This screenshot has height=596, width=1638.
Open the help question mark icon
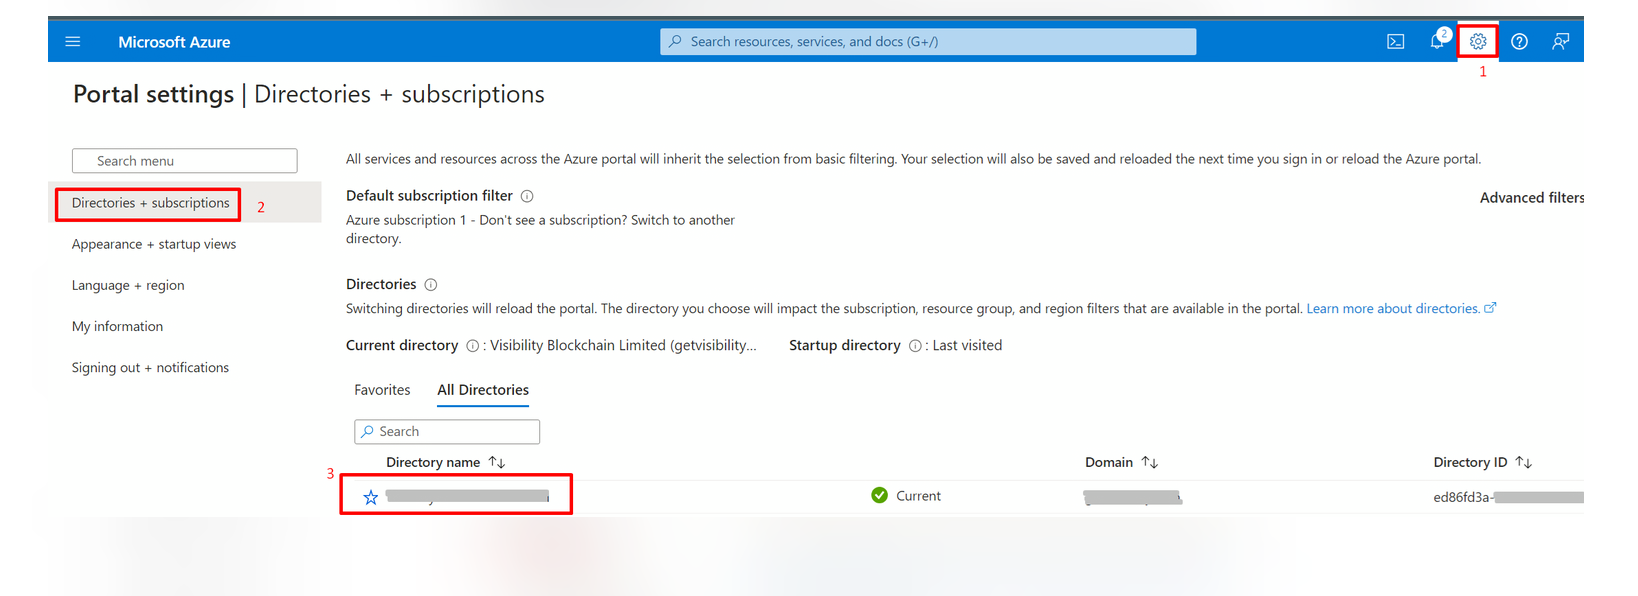tap(1519, 42)
